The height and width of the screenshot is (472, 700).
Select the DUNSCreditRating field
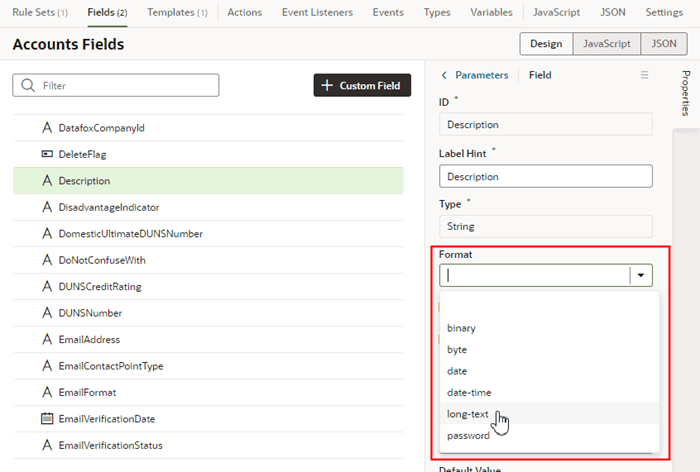click(208, 287)
